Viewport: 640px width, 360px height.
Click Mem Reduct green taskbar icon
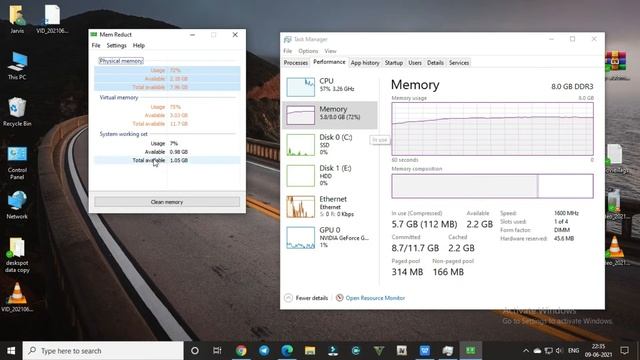point(471,351)
